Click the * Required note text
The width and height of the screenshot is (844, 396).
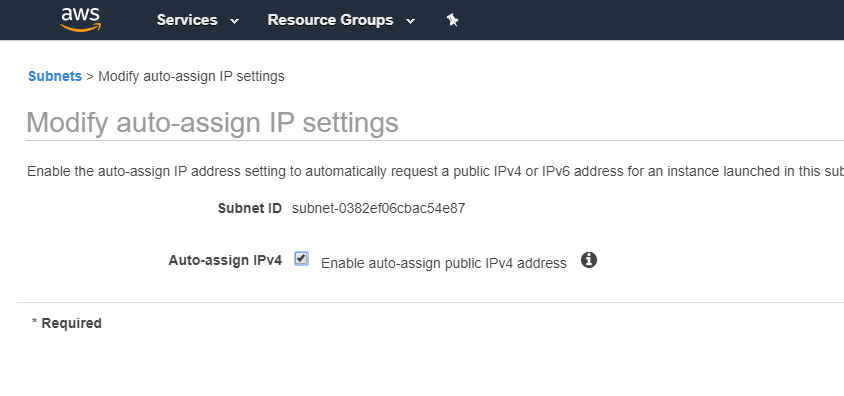tap(67, 323)
